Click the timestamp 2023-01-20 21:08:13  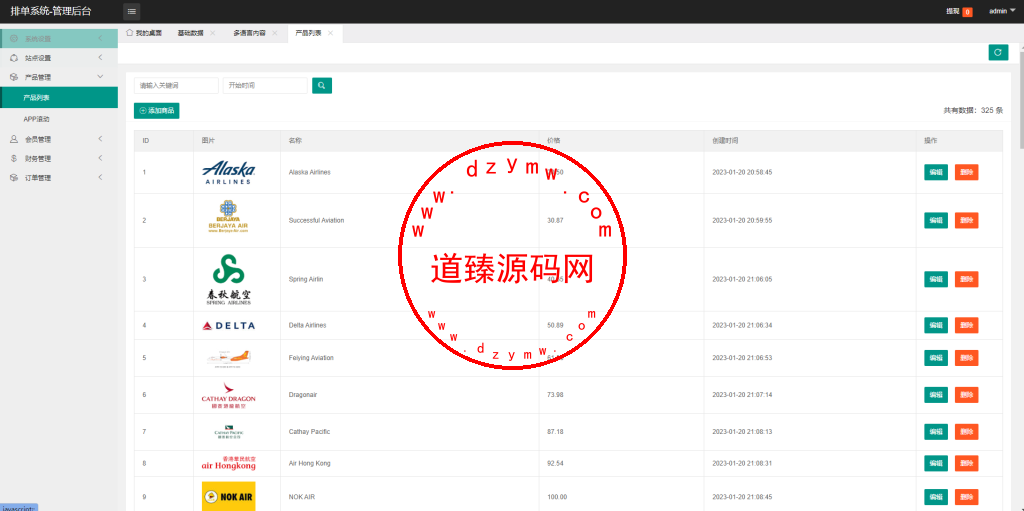pyautogui.click(x=742, y=432)
